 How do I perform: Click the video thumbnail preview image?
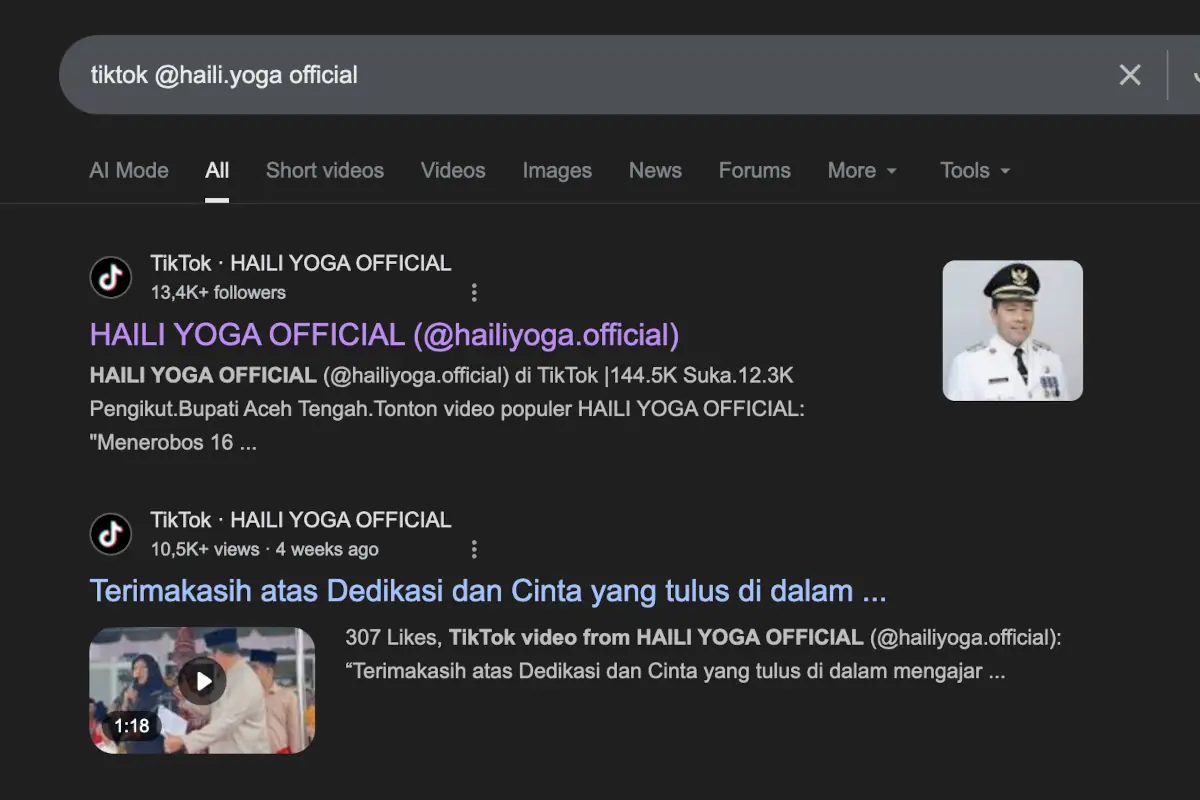coord(202,690)
